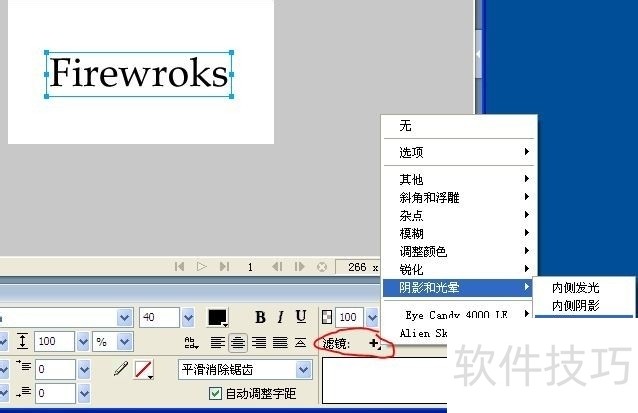
Task: Open the 调整颜色 submenu
Action: coord(459,251)
